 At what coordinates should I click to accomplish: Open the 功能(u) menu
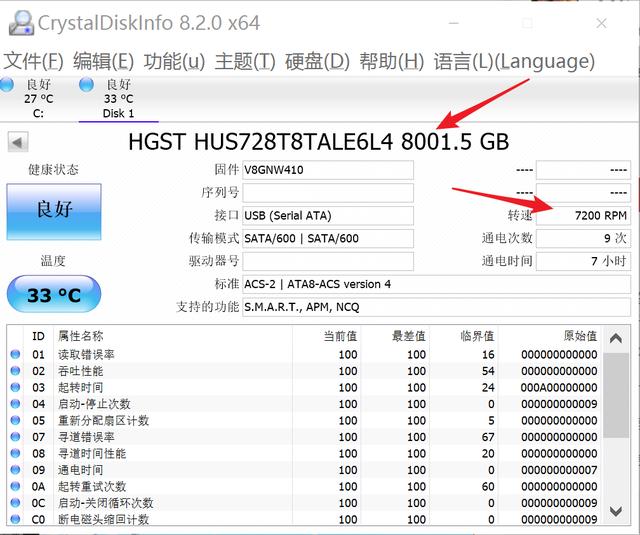pyautogui.click(x=174, y=61)
